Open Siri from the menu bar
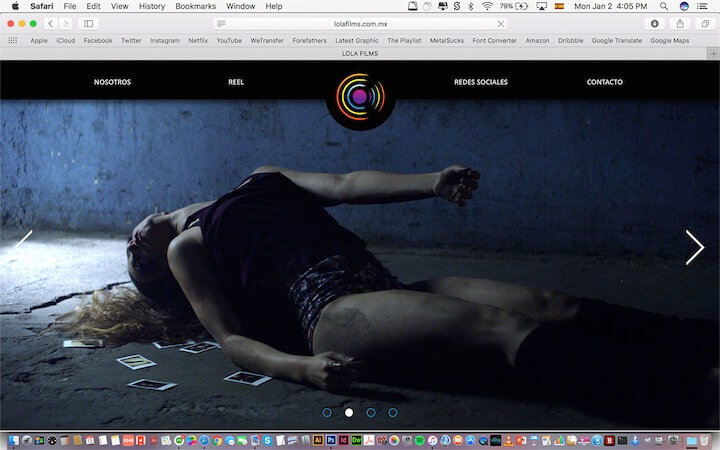 coord(684,6)
